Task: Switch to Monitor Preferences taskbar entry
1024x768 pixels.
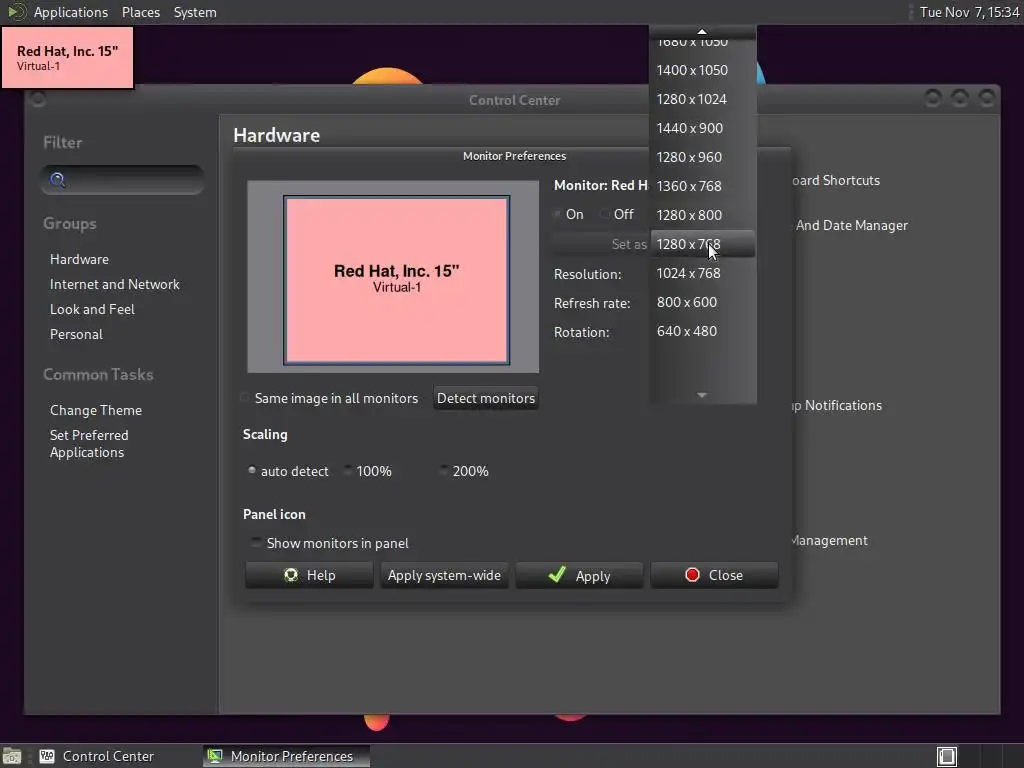Action: [286, 756]
